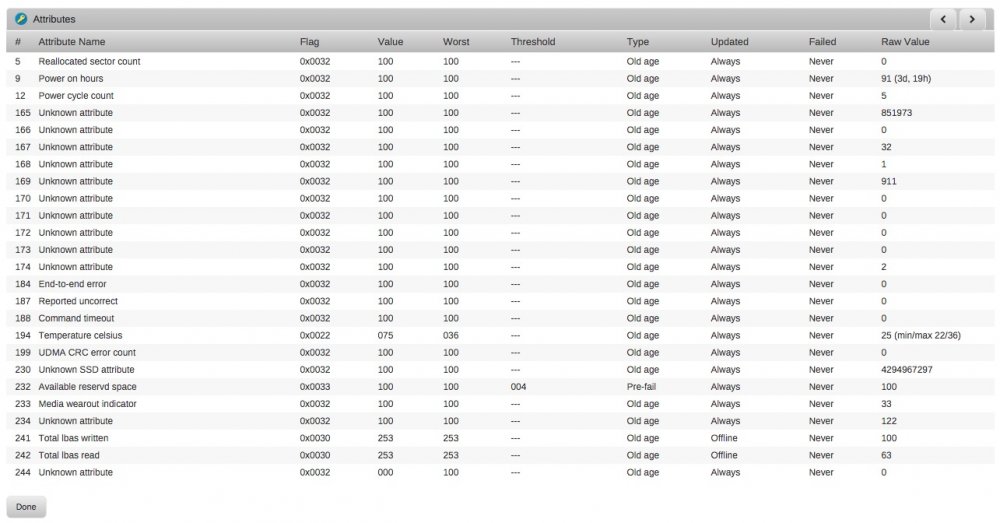
Task: Click the Raw Value column header
Action: click(x=905, y=41)
